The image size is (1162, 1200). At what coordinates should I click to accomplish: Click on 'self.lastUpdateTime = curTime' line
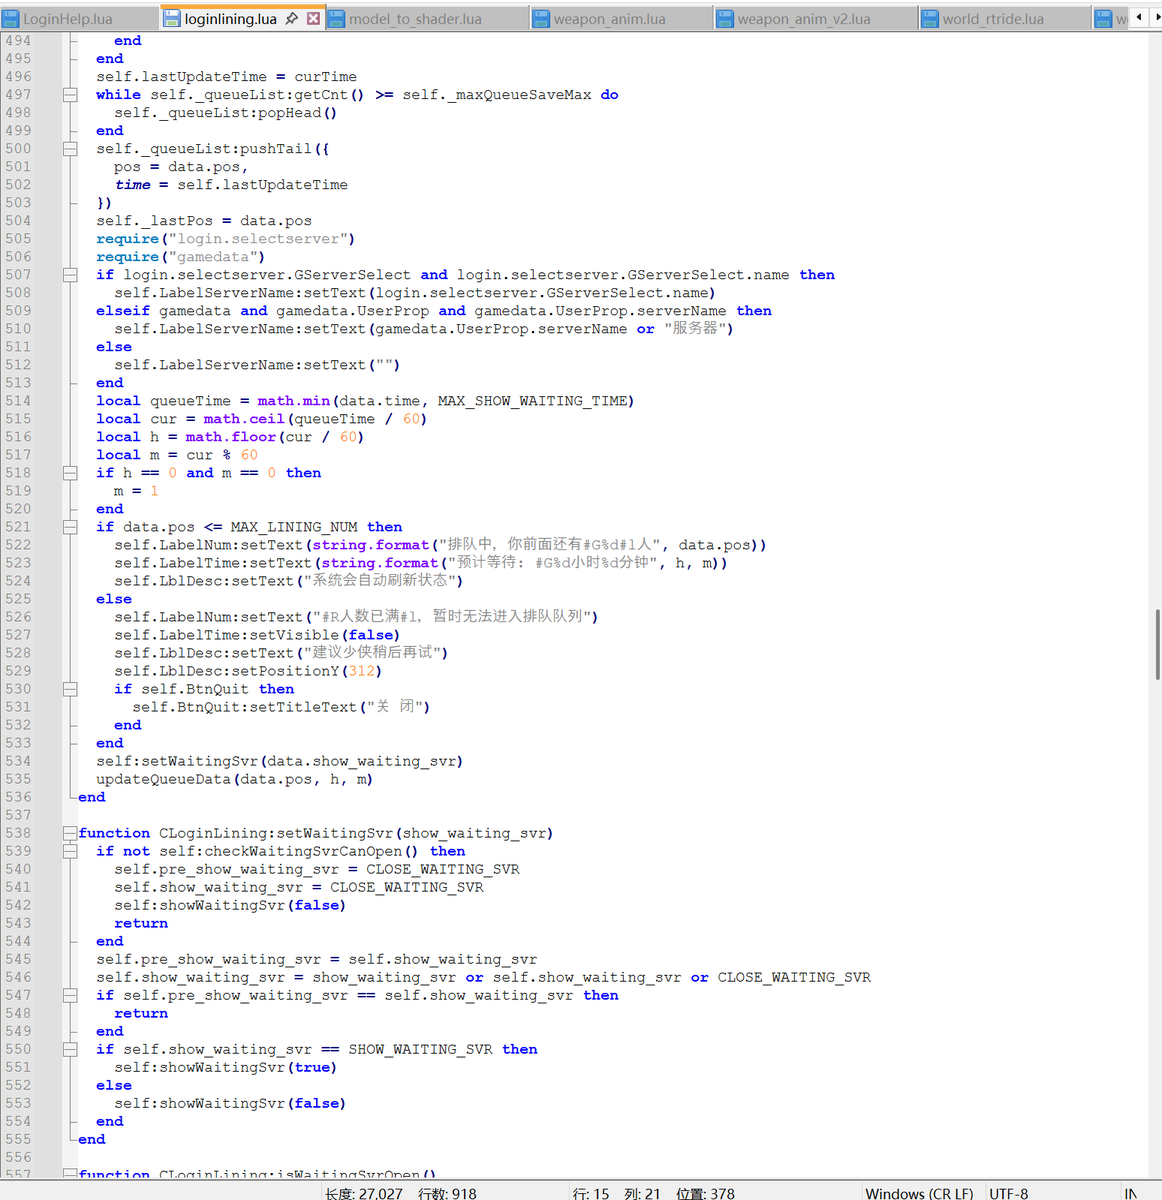[226, 77]
